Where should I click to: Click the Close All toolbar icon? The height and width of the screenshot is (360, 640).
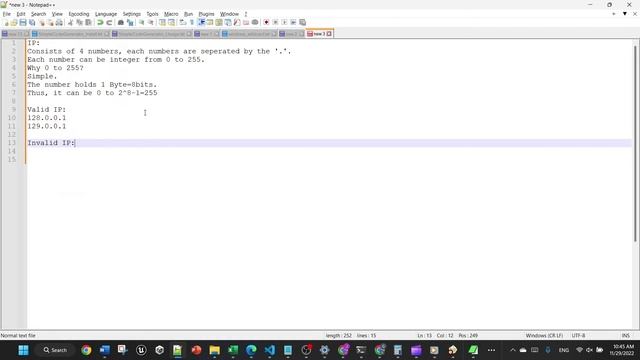point(50,22)
